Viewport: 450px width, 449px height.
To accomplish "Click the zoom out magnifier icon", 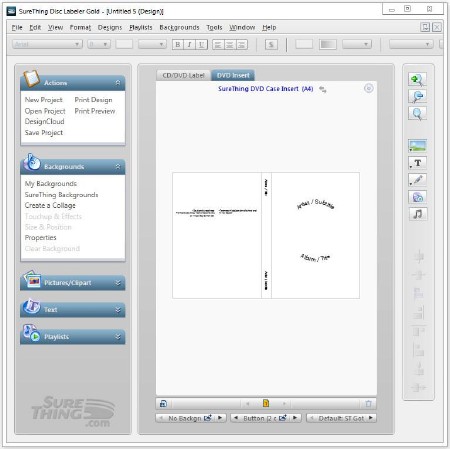I will 417,97.
